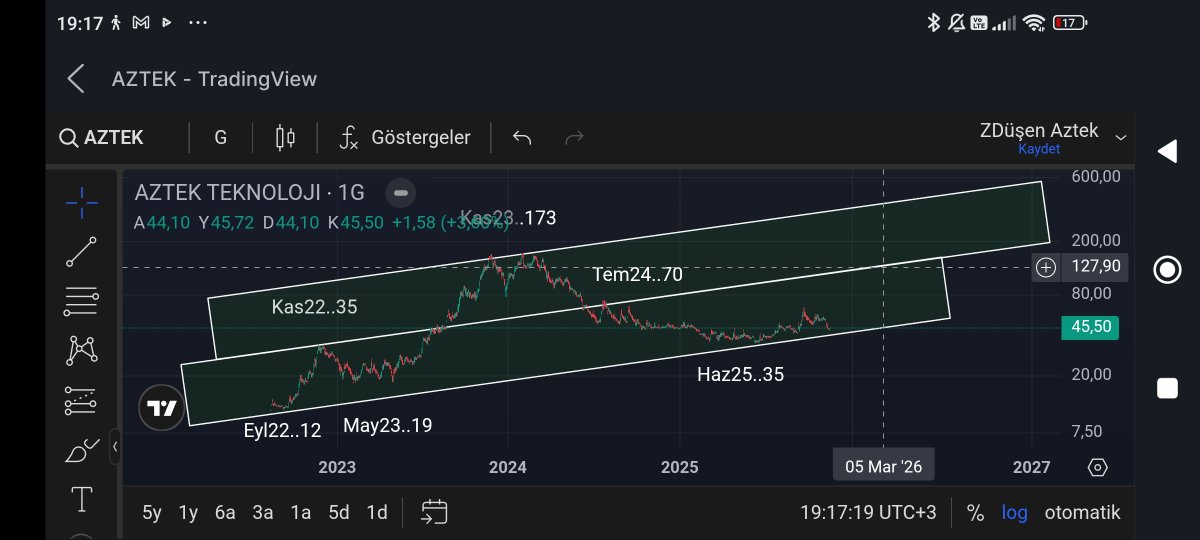
Task: Undo the last chart action
Action: click(x=522, y=138)
